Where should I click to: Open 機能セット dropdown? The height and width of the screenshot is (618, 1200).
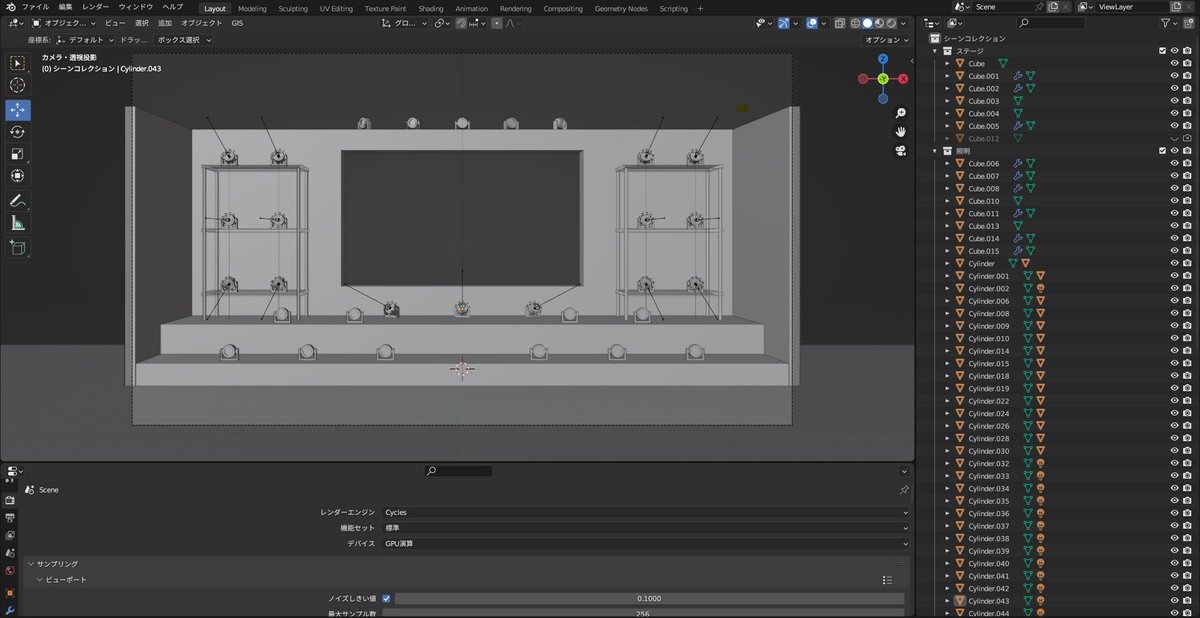pos(646,527)
